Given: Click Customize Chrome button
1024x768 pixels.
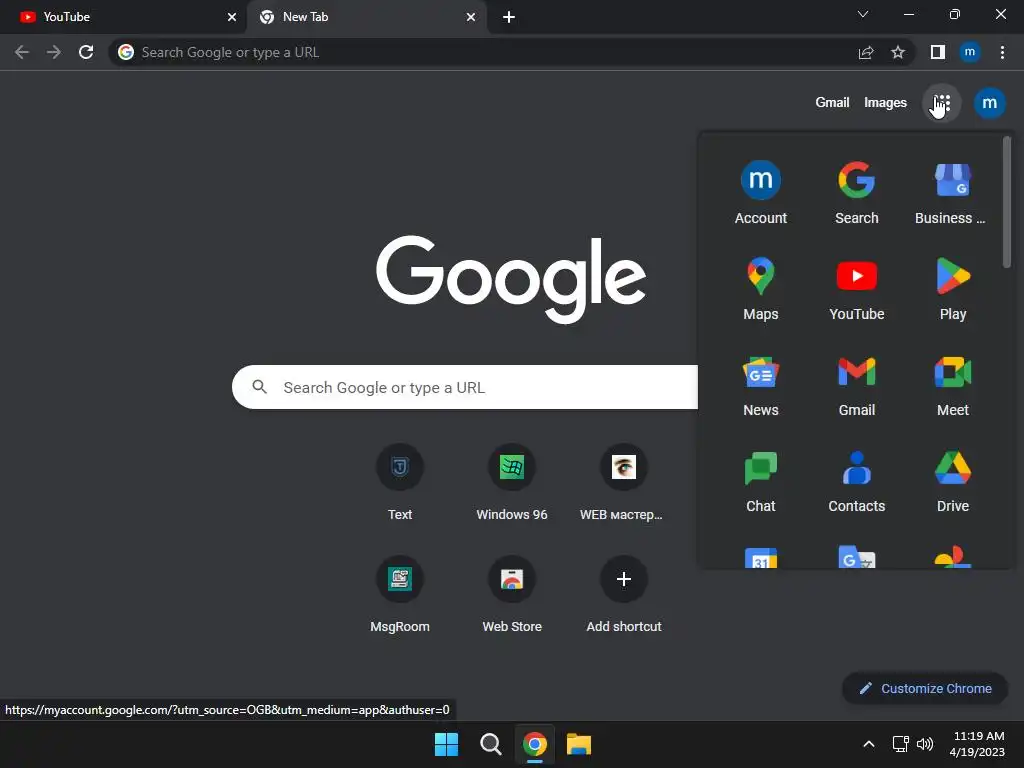Looking at the screenshot, I should click(x=925, y=688).
